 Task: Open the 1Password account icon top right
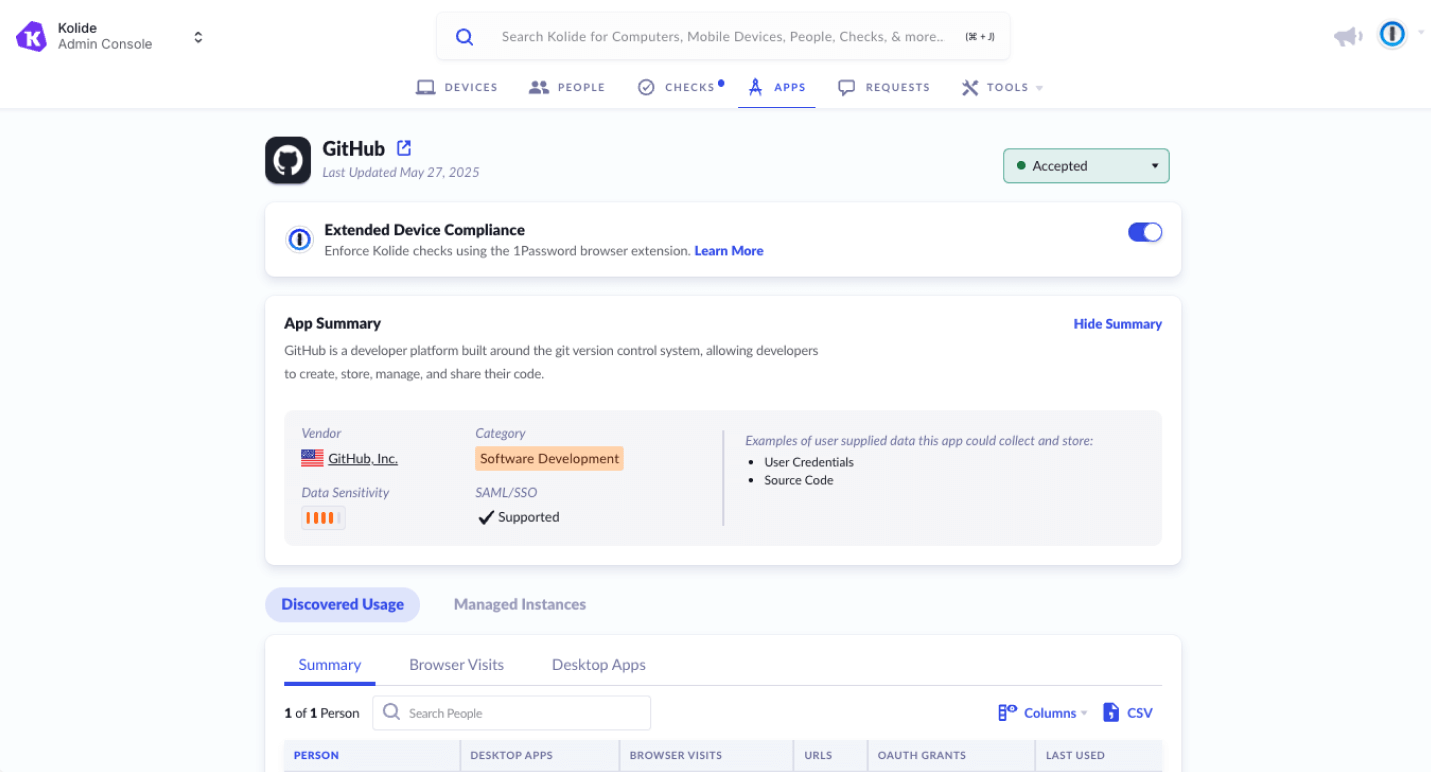(1391, 33)
